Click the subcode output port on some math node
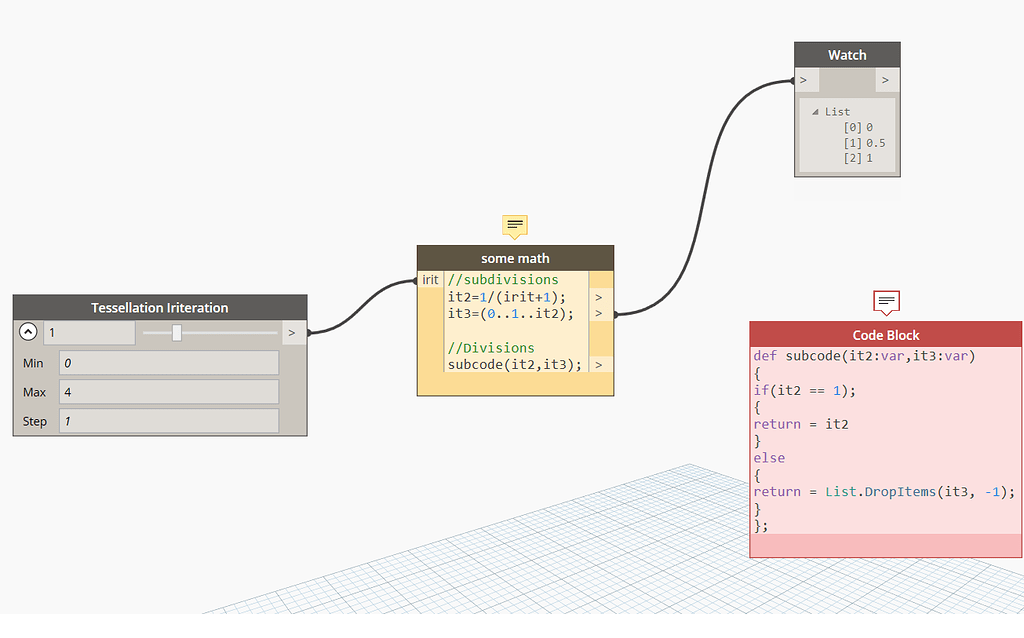Viewport: 1024px width, 638px height. 599,364
